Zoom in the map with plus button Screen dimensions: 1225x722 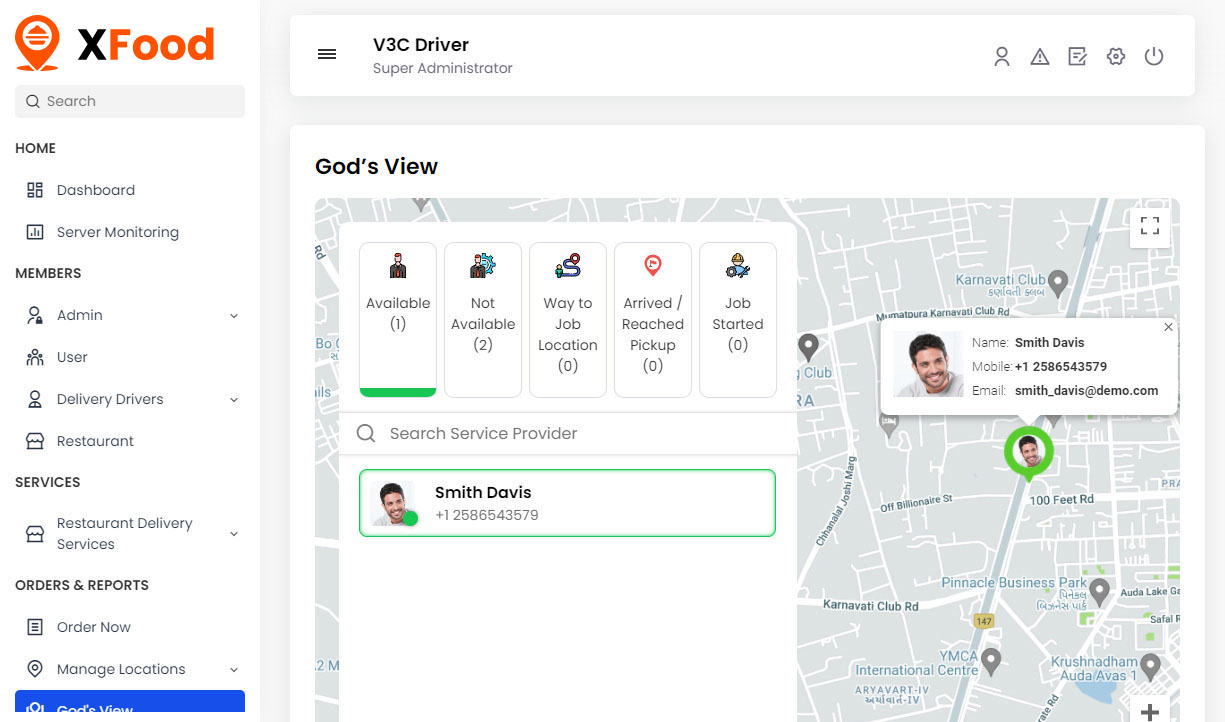coord(1150,711)
